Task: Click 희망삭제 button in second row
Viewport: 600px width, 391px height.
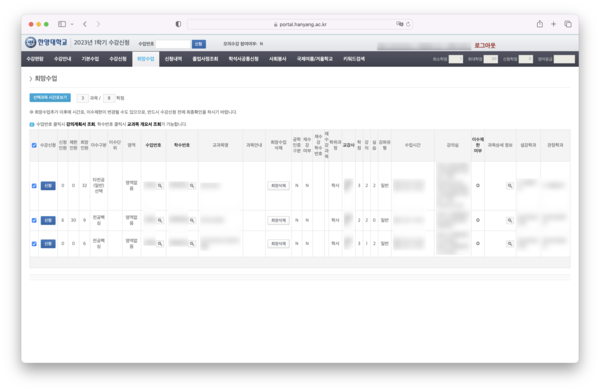Action: click(x=278, y=220)
